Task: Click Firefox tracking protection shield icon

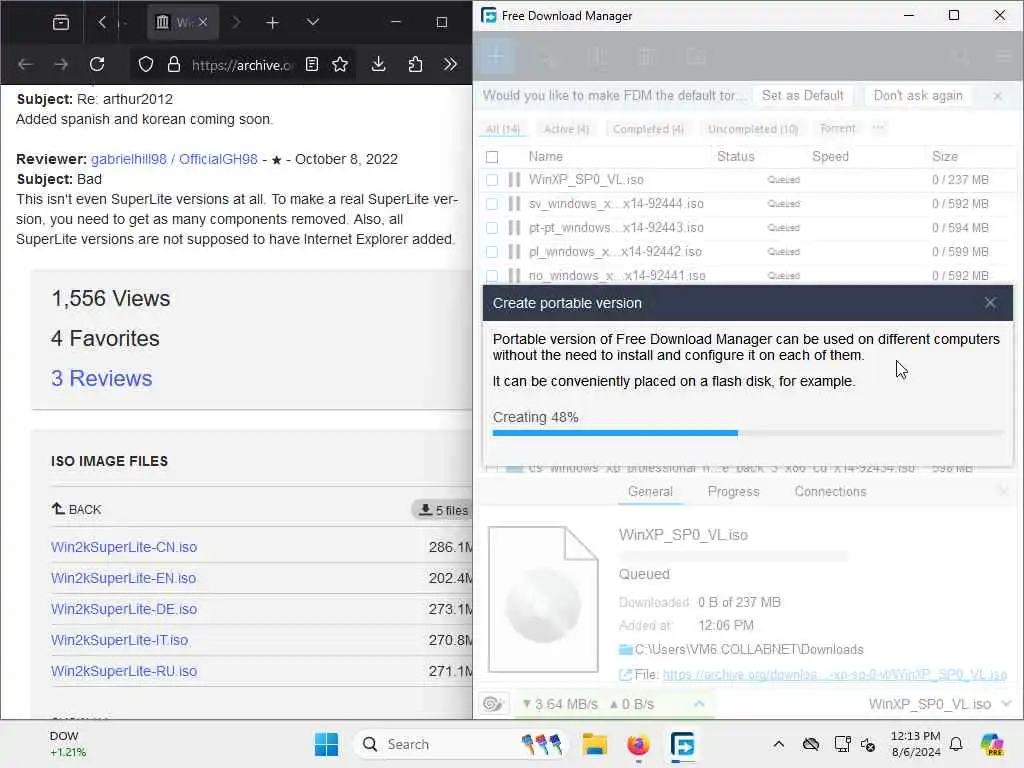Action: [146, 64]
